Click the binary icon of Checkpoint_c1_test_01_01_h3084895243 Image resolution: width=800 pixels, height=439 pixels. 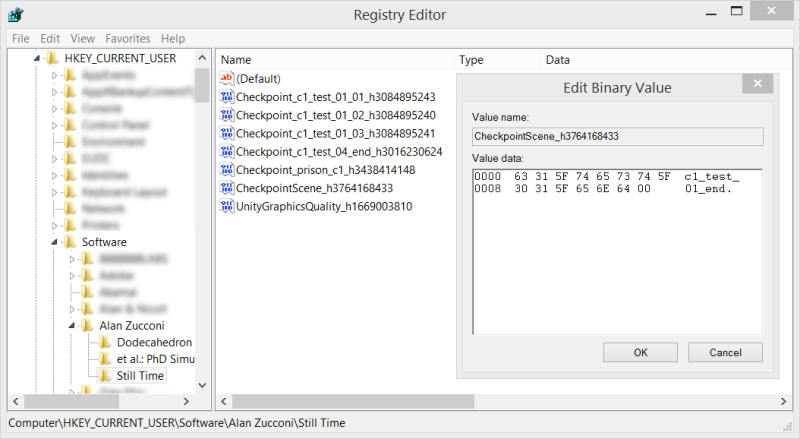pyautogui.click(x=226, y=97)
